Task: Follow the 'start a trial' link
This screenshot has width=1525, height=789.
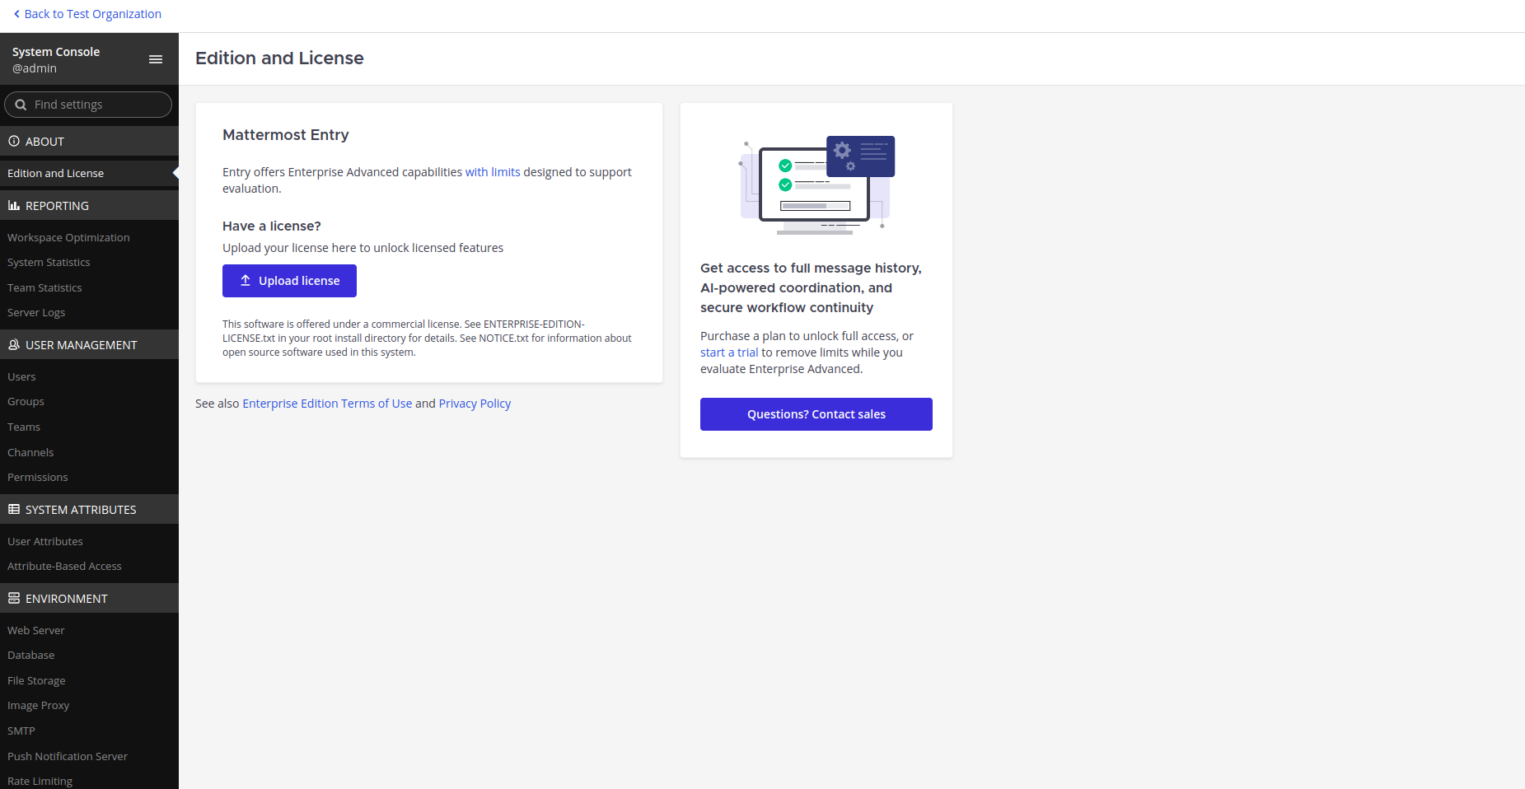Action: click(x=729, y=352)
